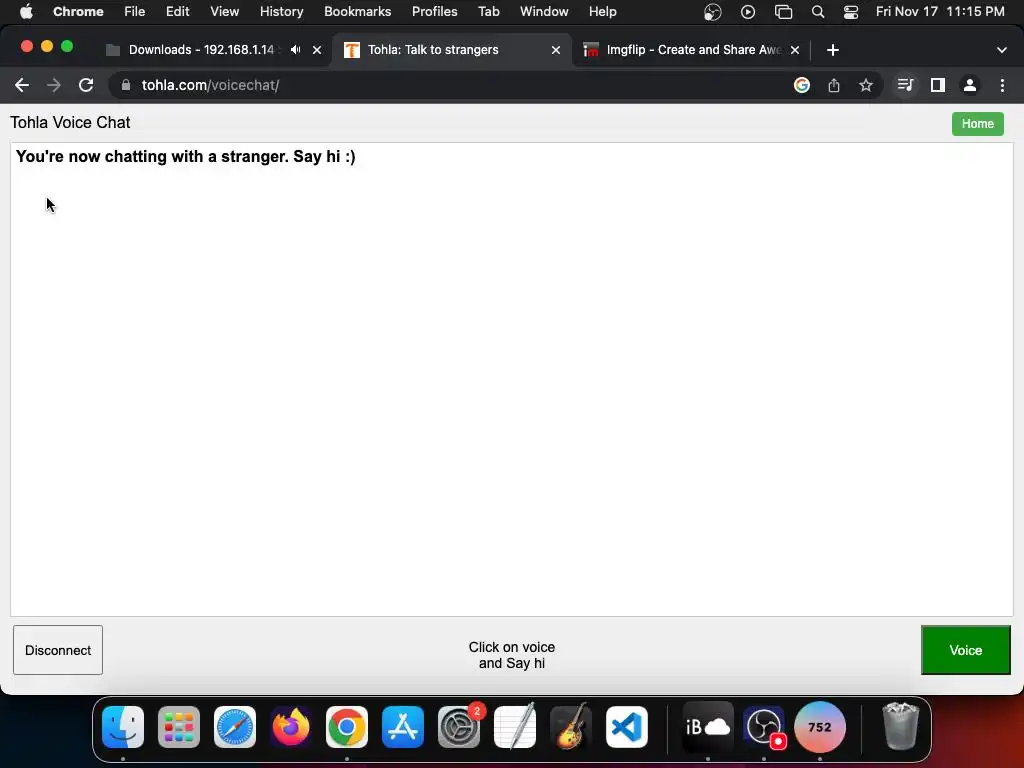Open GarageBand from the dock
This screenshot has width=1024, height=768.
(x=571, y=727)
